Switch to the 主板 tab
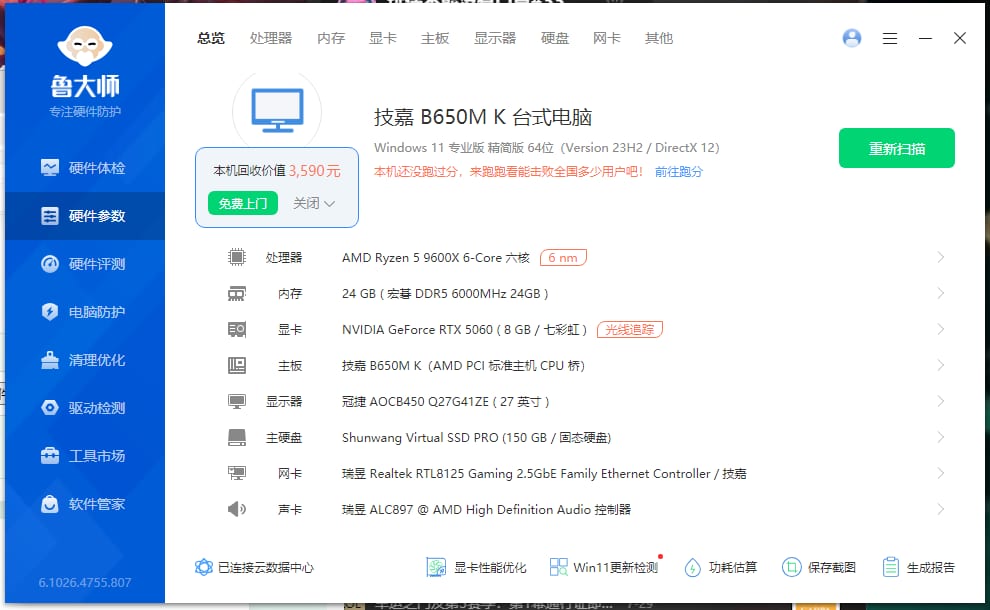This screenshot has width=990, height=610. [435, 39]
